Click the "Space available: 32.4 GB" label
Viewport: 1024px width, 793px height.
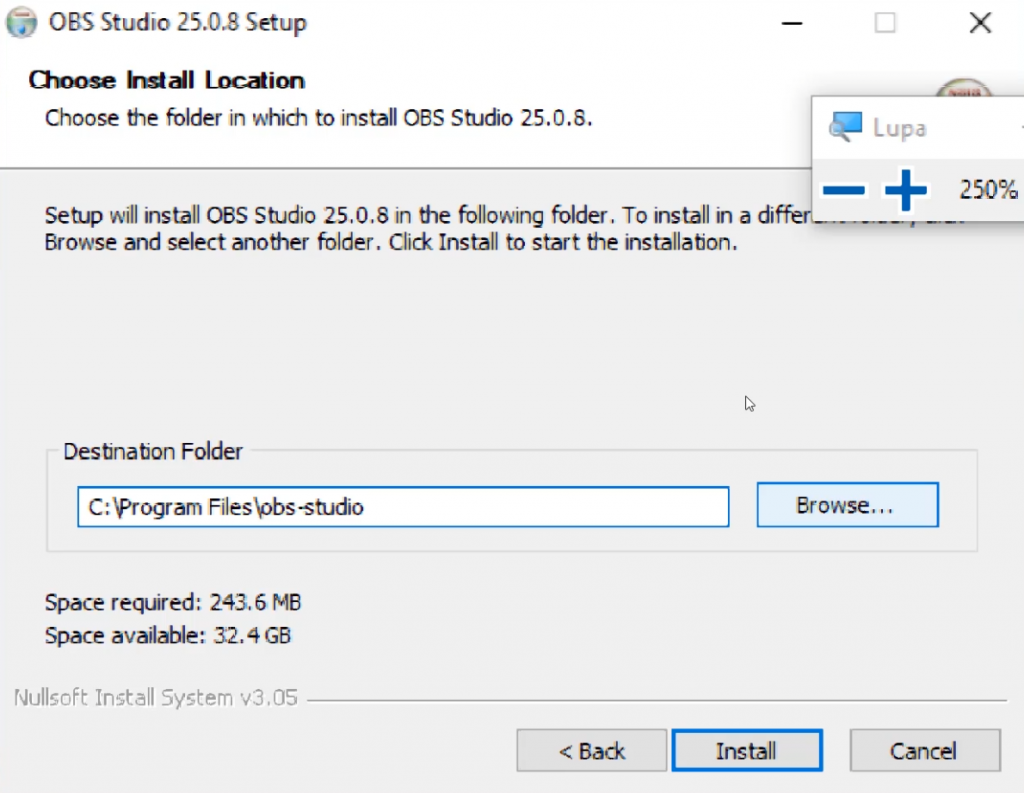(168, 634)
